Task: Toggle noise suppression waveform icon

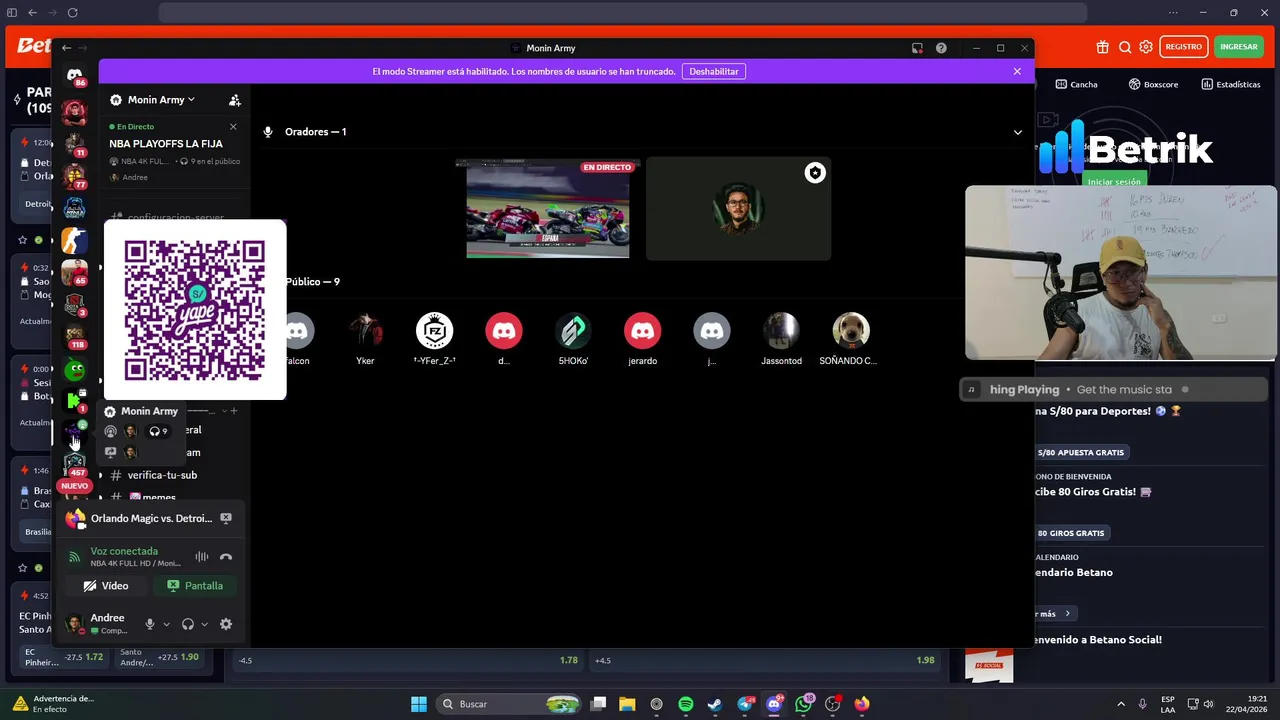Action: tap(201, 557)
